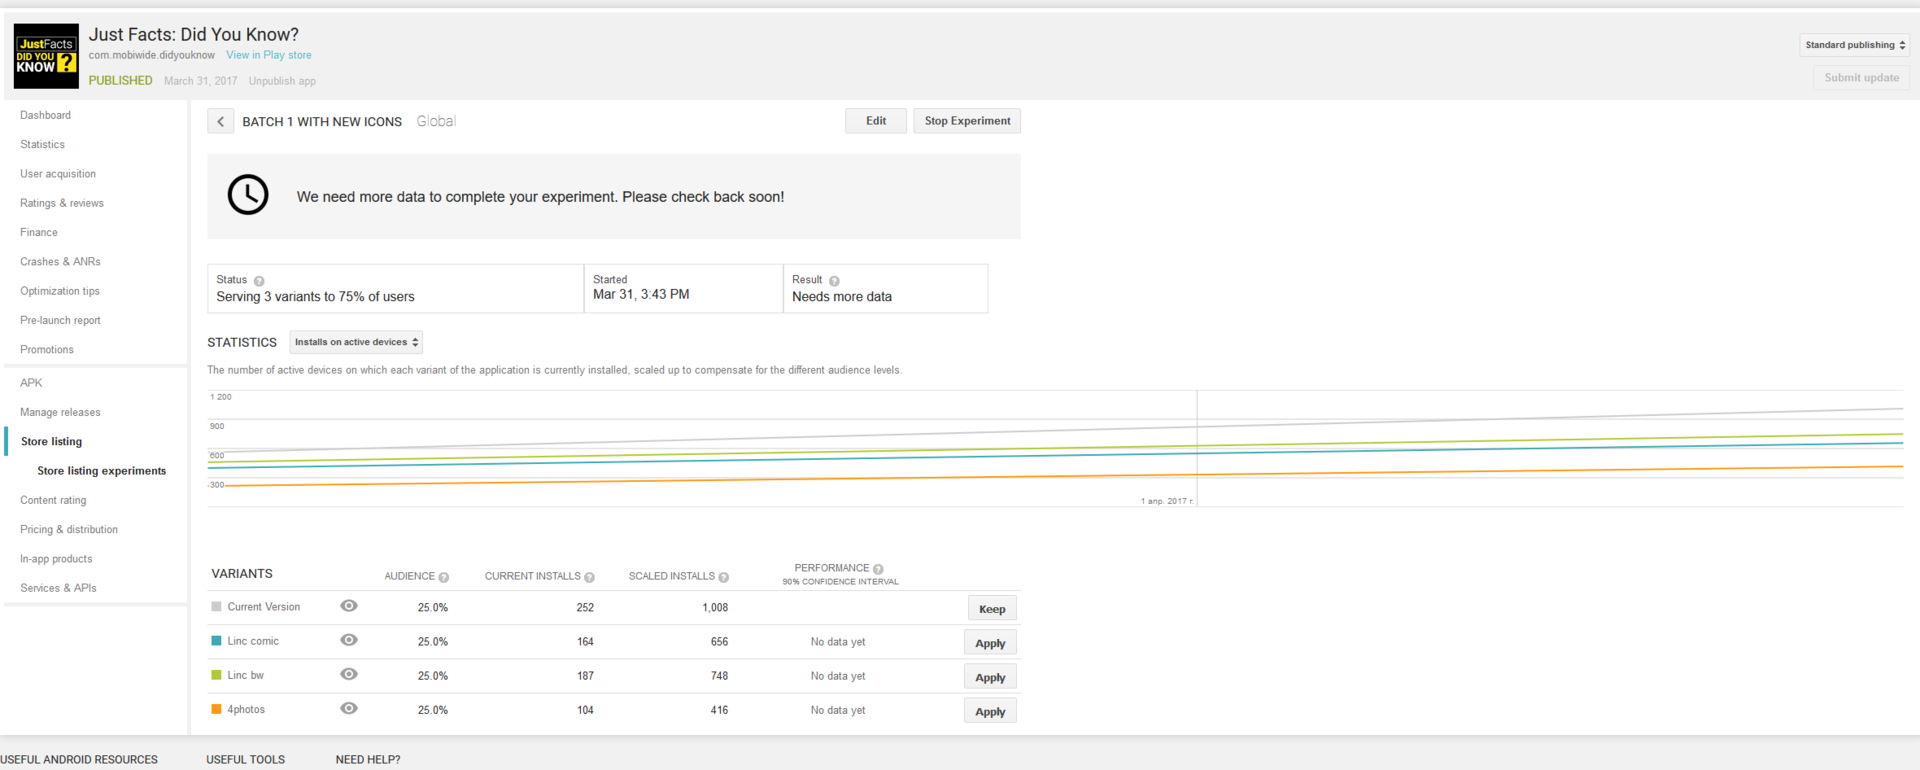The image size is (1920, 770).
Task: Open the Installs on active devices dropdown
Action: tap(356, 342)
